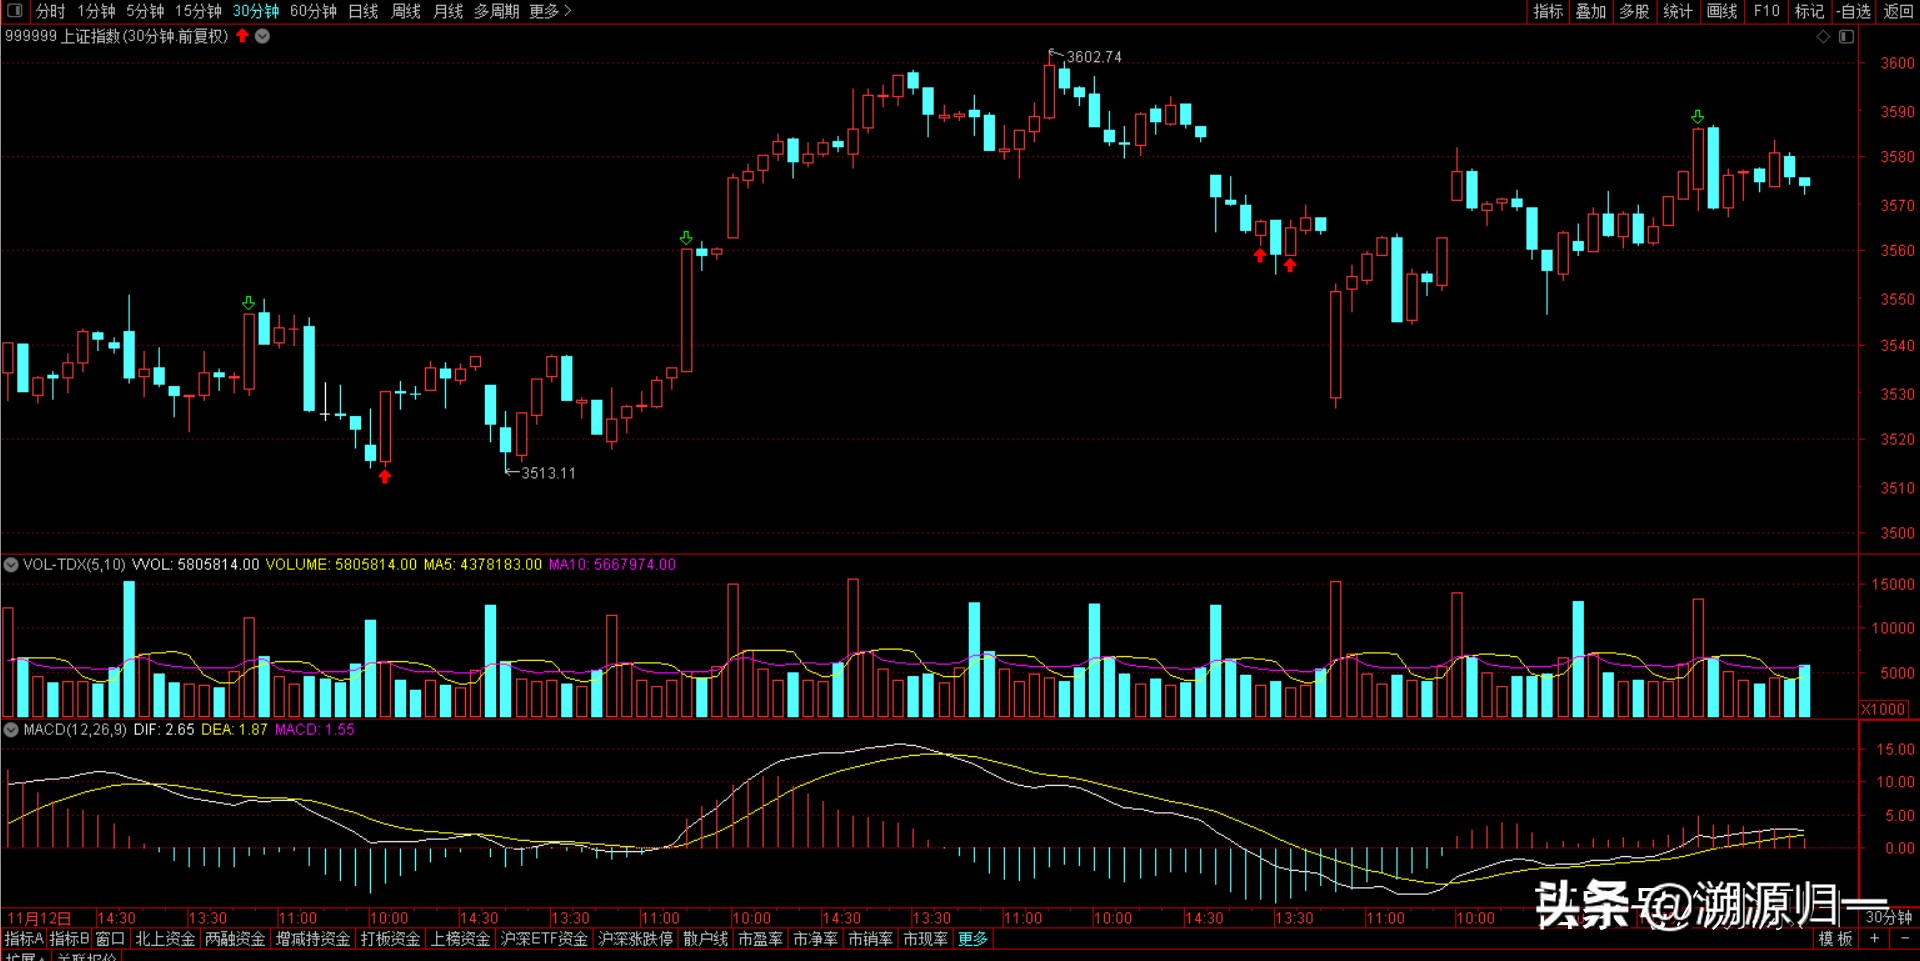
Task: Remove from watchlist with -自选
Action: tap(1854, 11)
